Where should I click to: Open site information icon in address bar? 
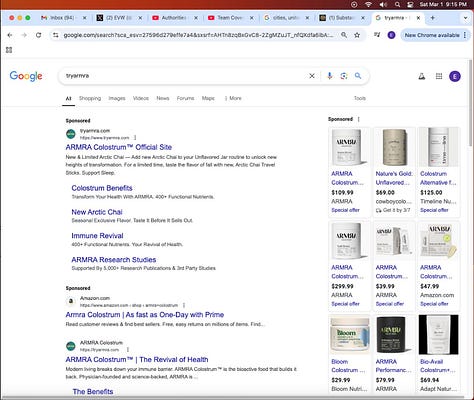[x=56, y=35]
